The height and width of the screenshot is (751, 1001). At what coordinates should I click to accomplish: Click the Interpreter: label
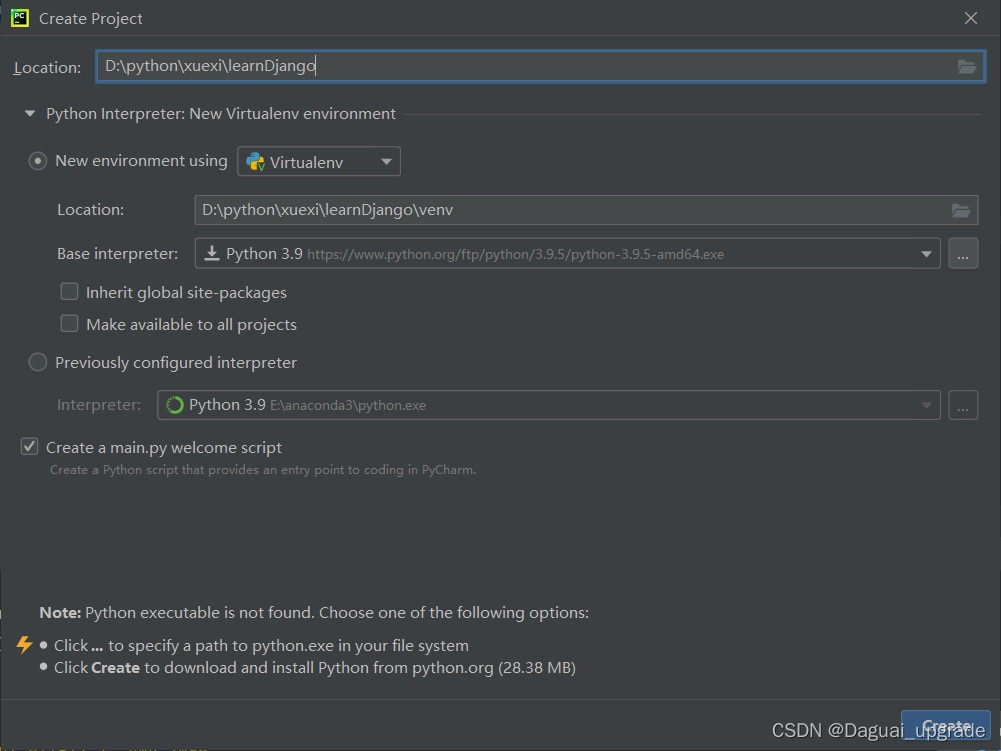tap(99, 405)
